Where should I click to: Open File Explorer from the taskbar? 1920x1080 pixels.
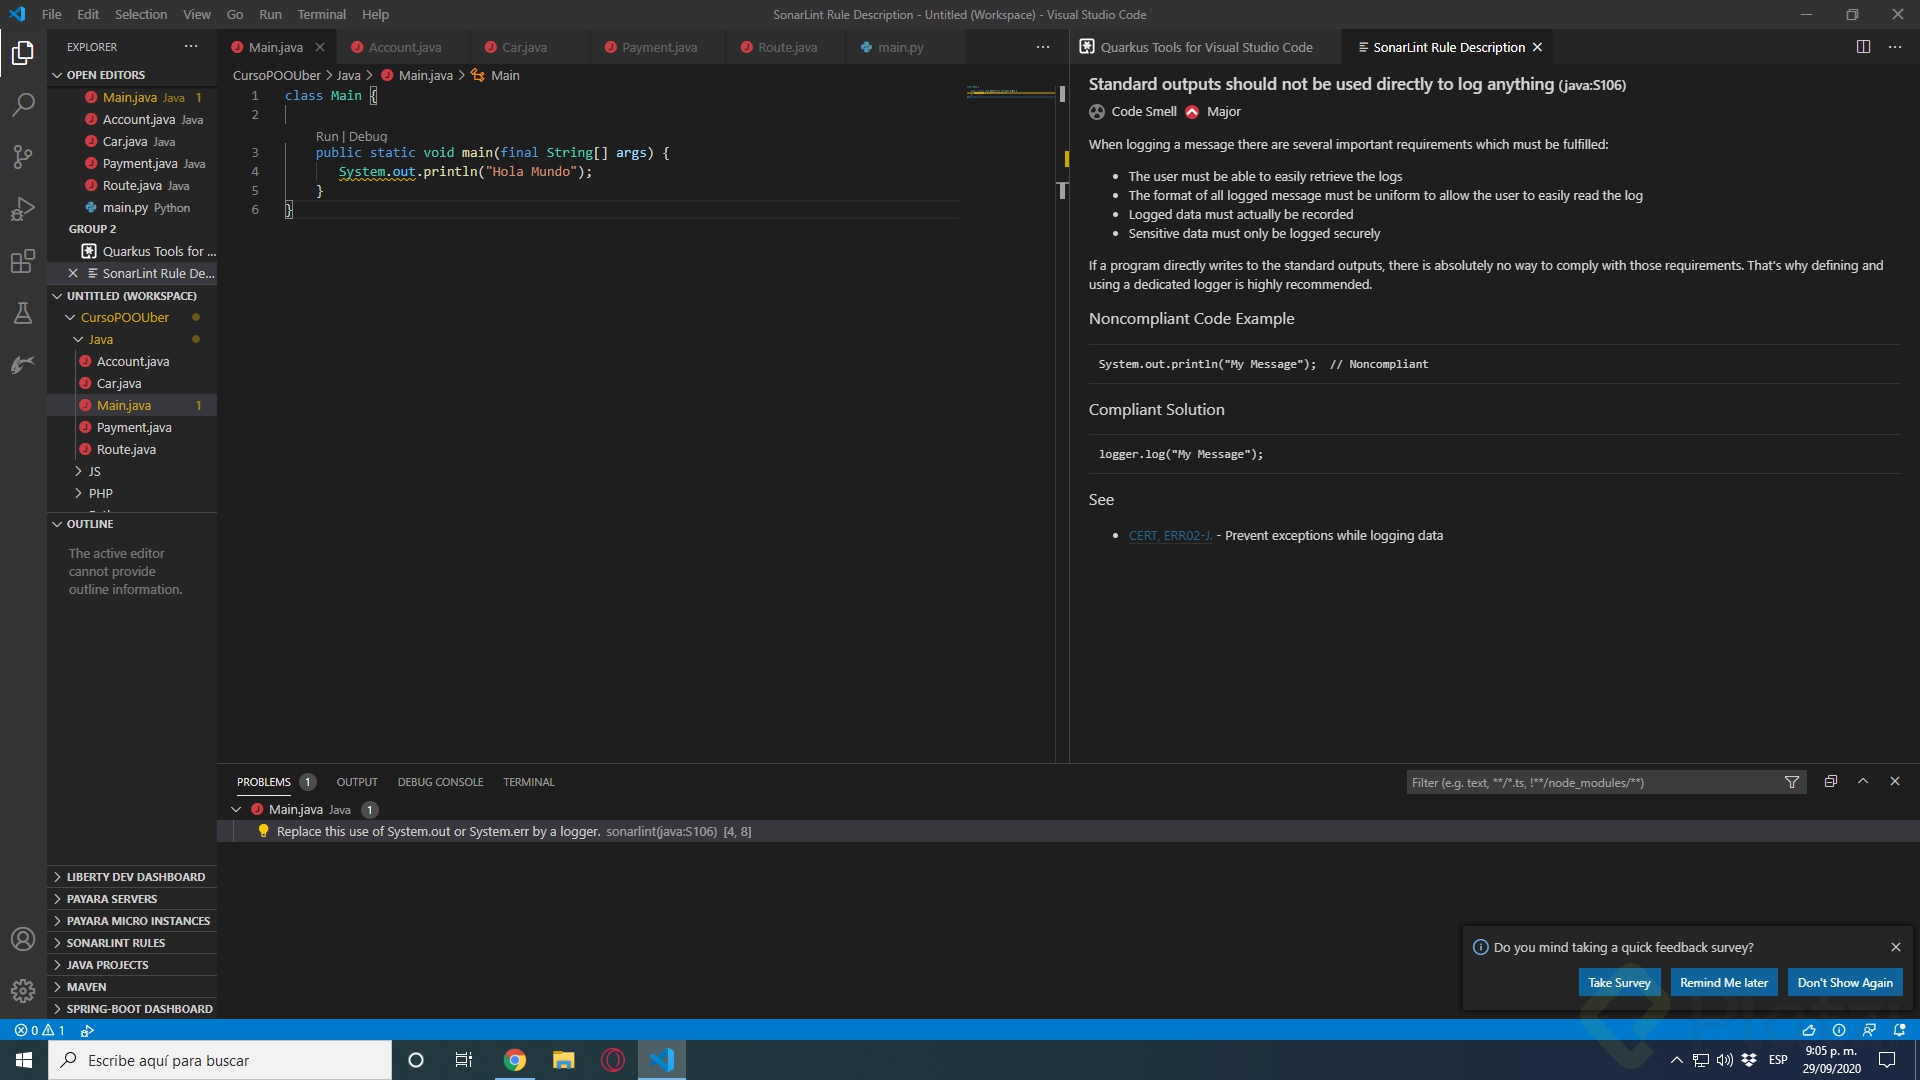point(564,1060)
